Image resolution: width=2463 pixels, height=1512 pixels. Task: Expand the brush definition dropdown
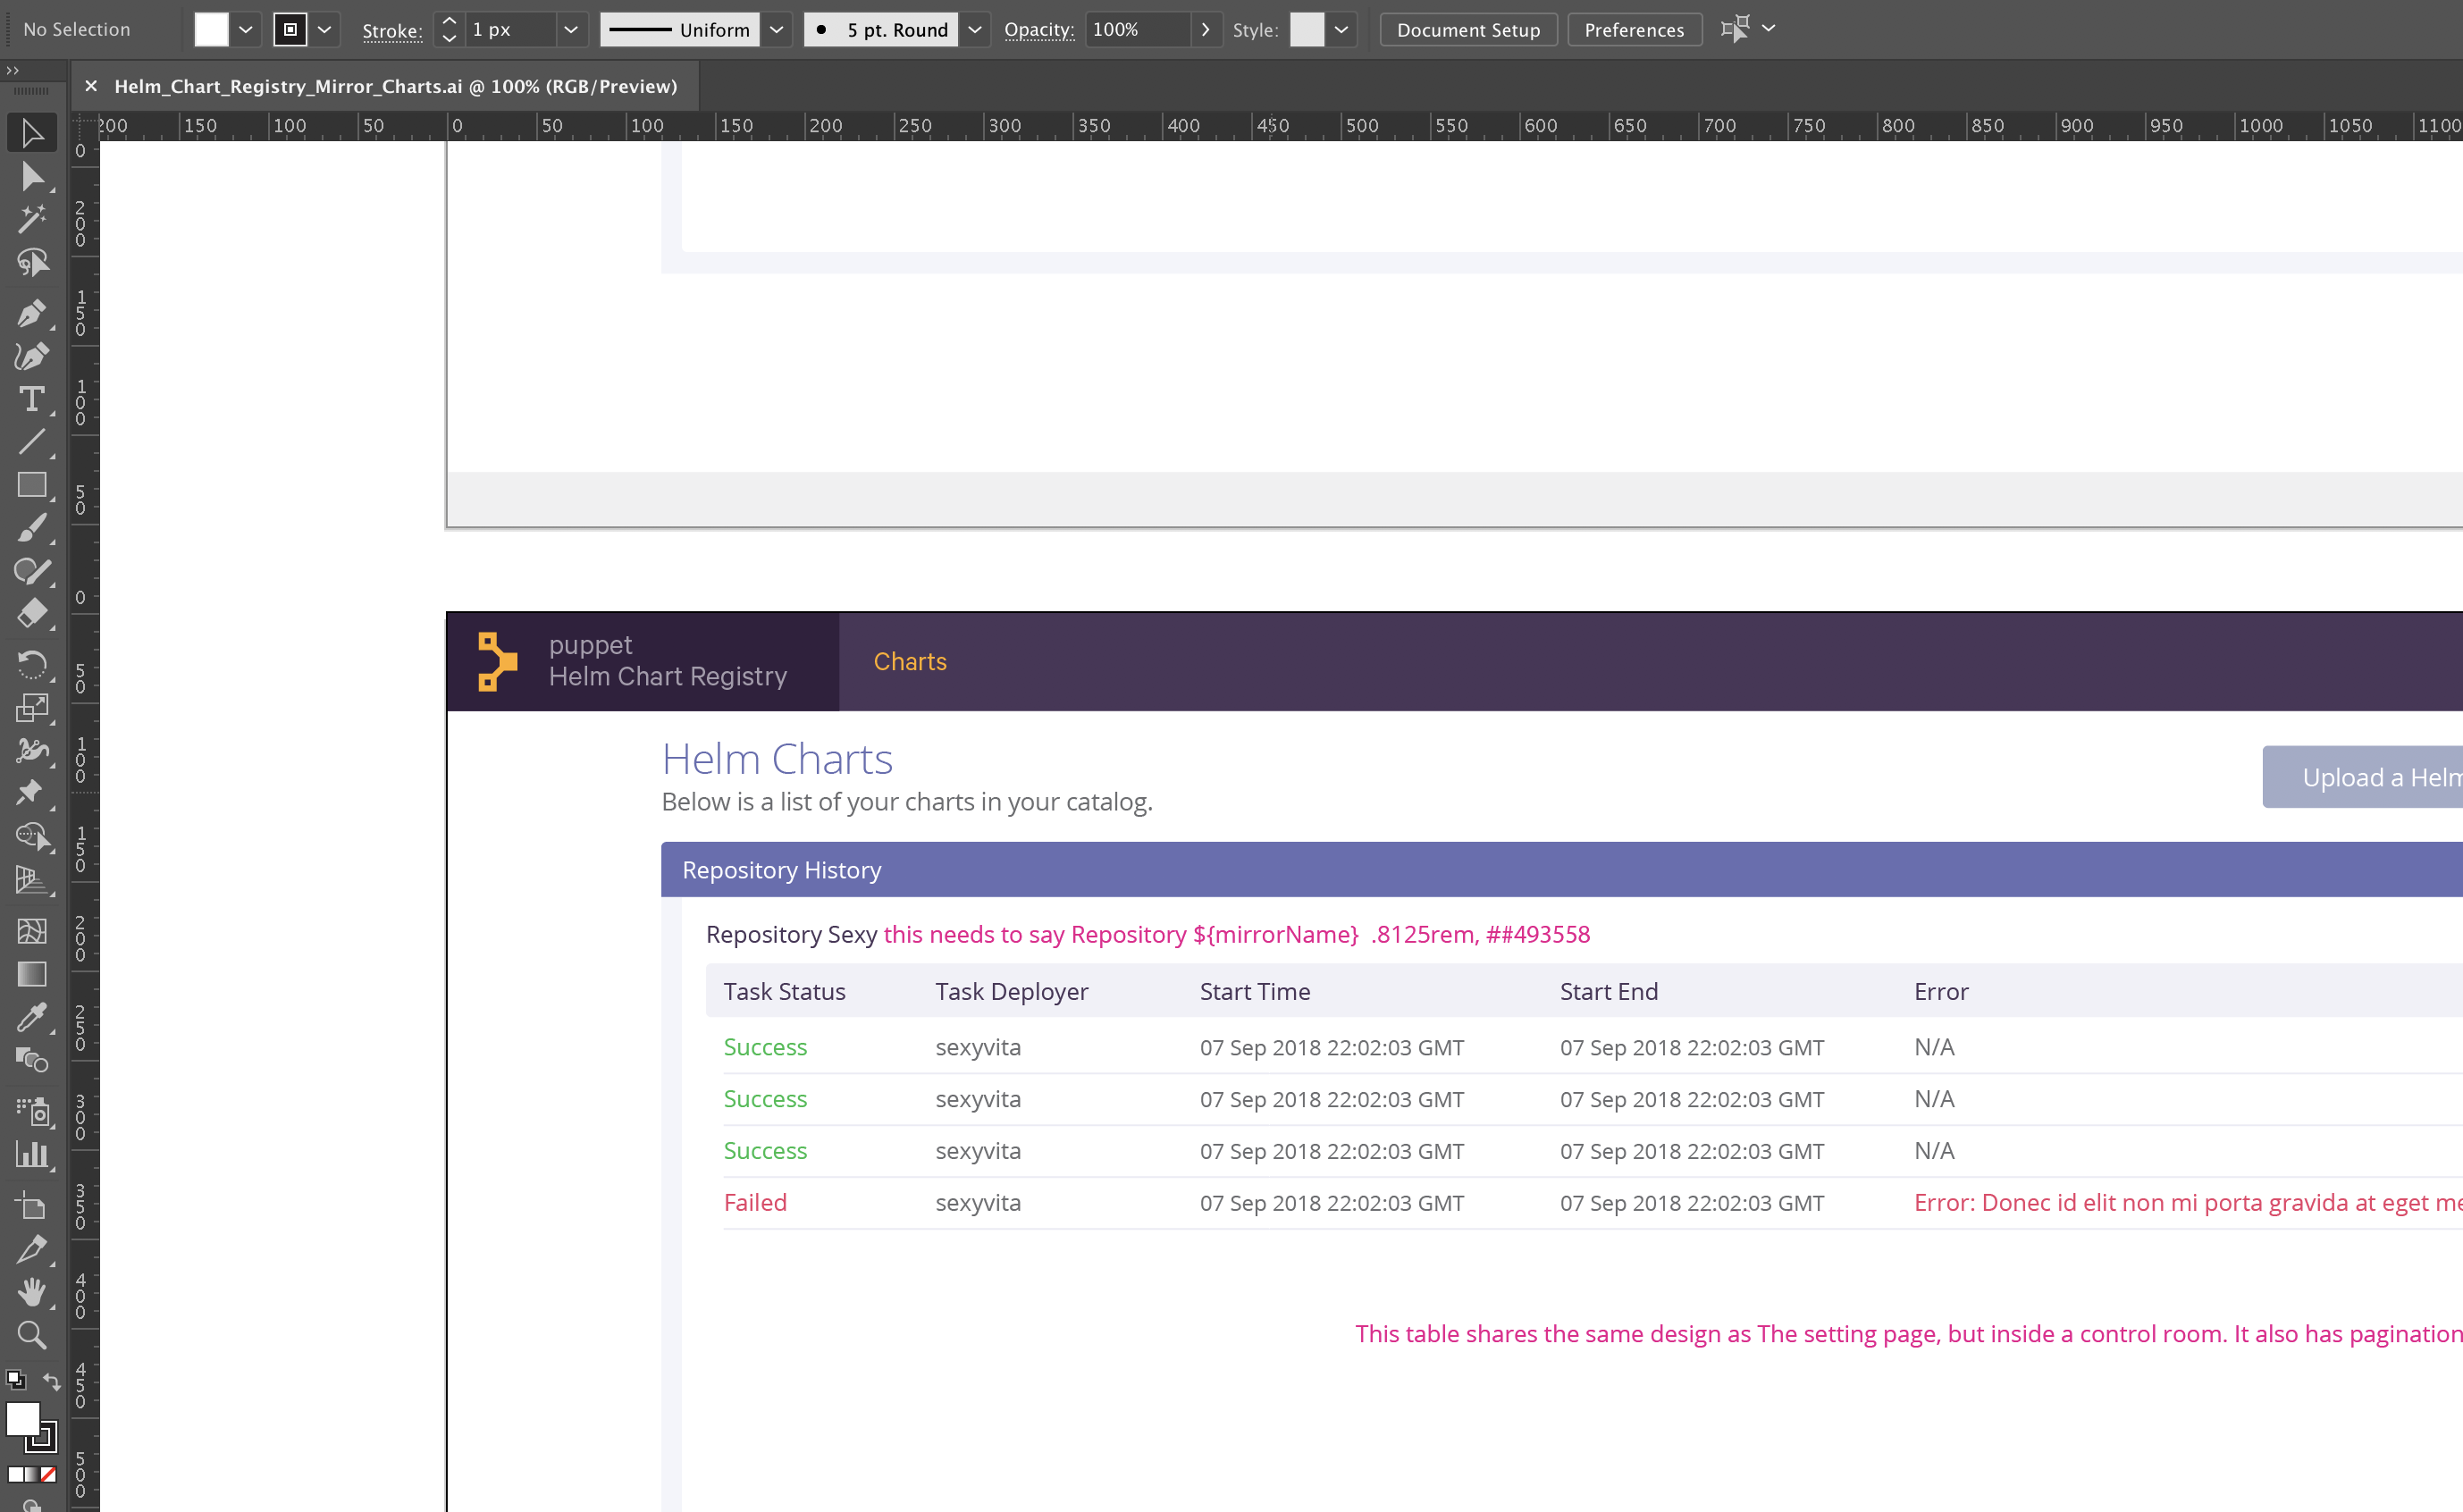pyautogui.click(x=975, y=29)
